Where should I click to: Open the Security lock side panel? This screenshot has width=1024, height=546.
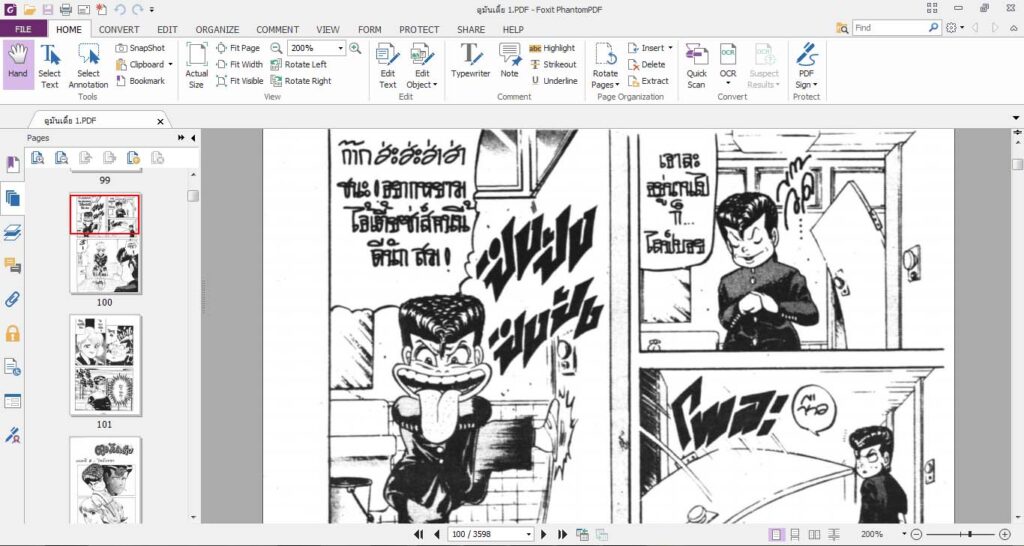pos(12,334)
